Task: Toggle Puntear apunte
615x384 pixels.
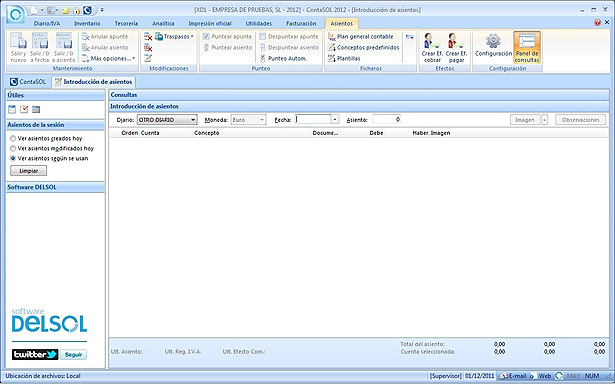Action: point(227,36)
